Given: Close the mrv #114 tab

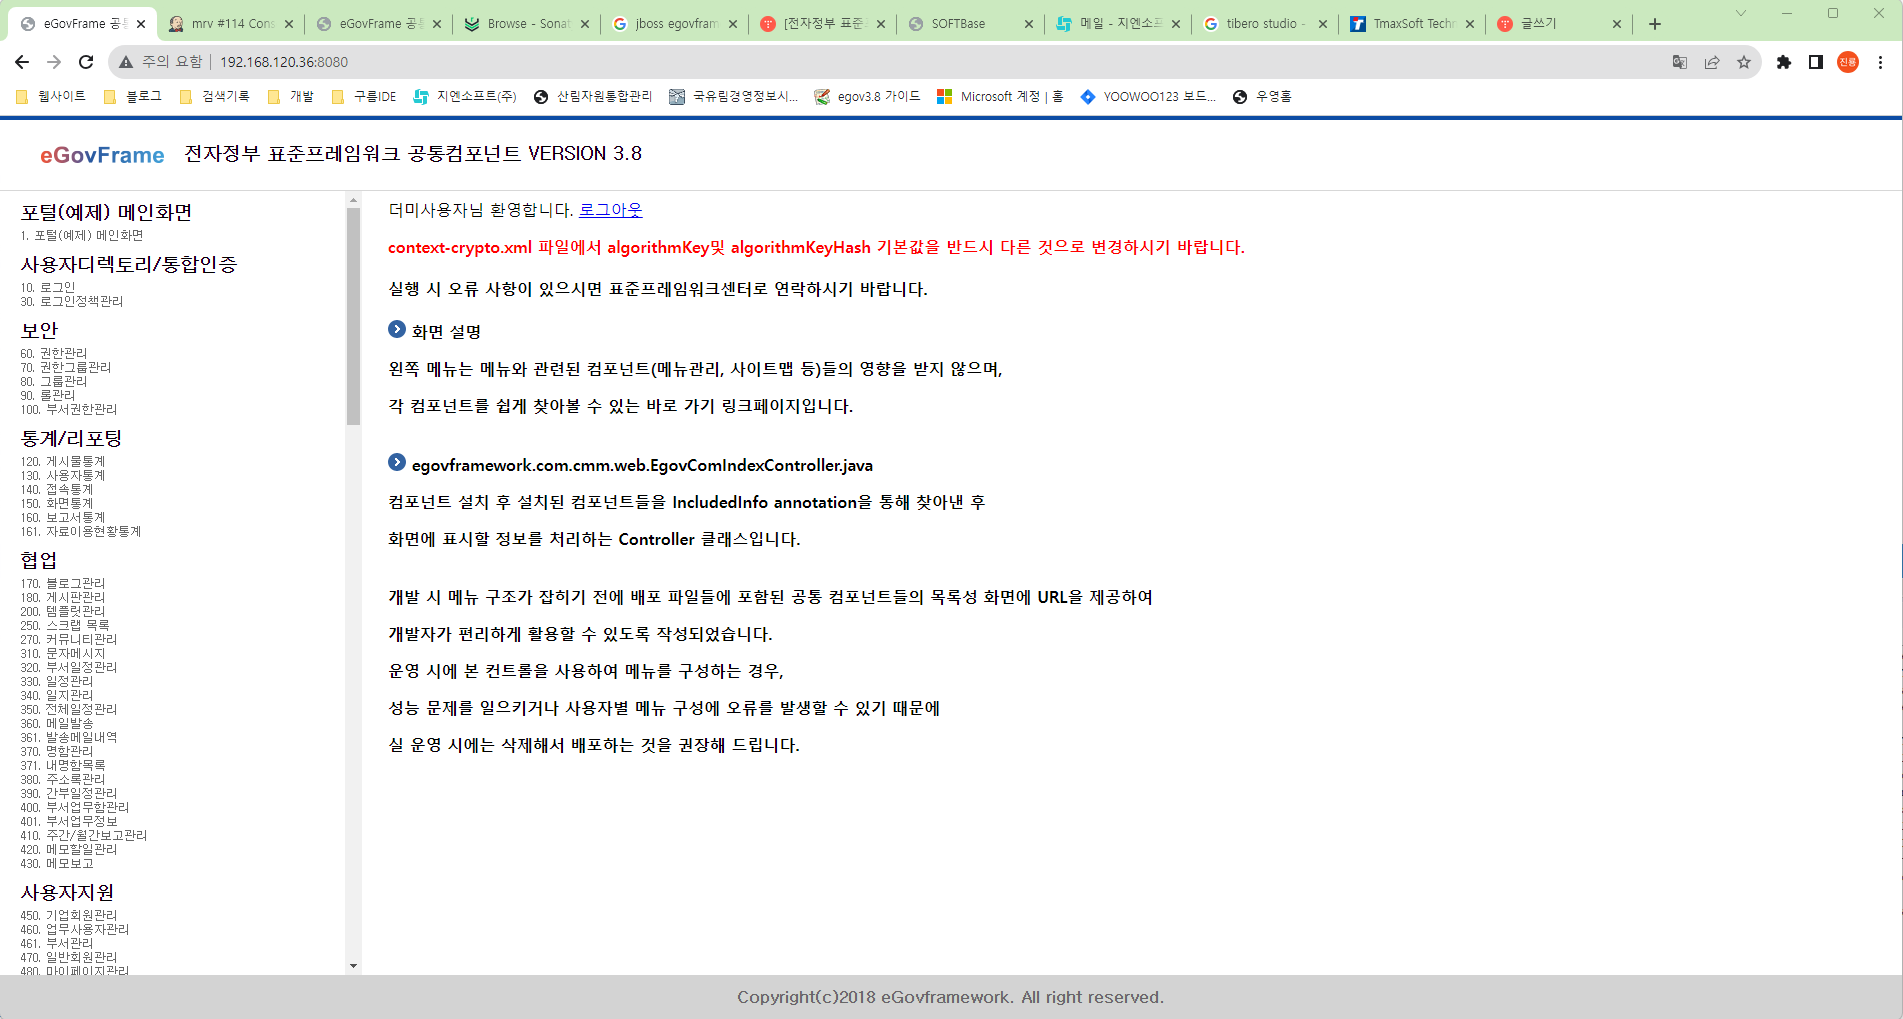Looking at the screenshot, I should coord(289,24).
